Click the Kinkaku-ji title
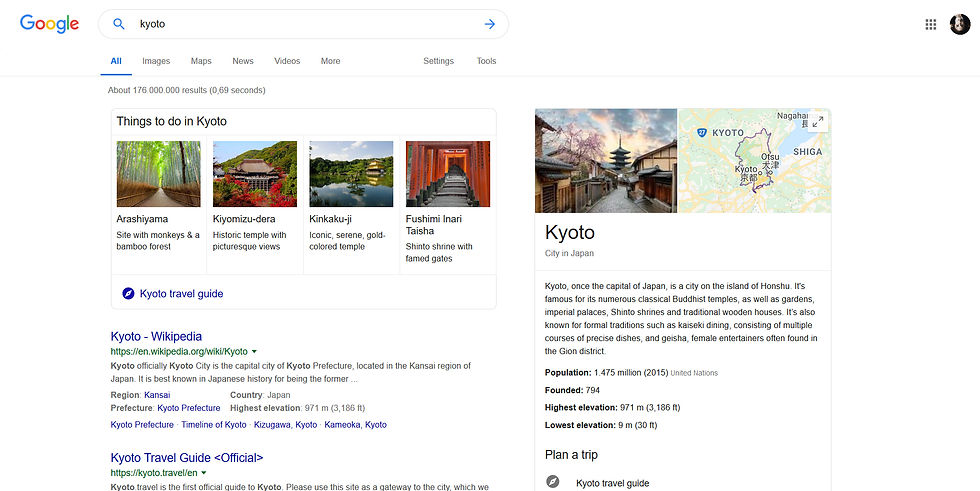 pyautogui.click(x=331, y=219)
